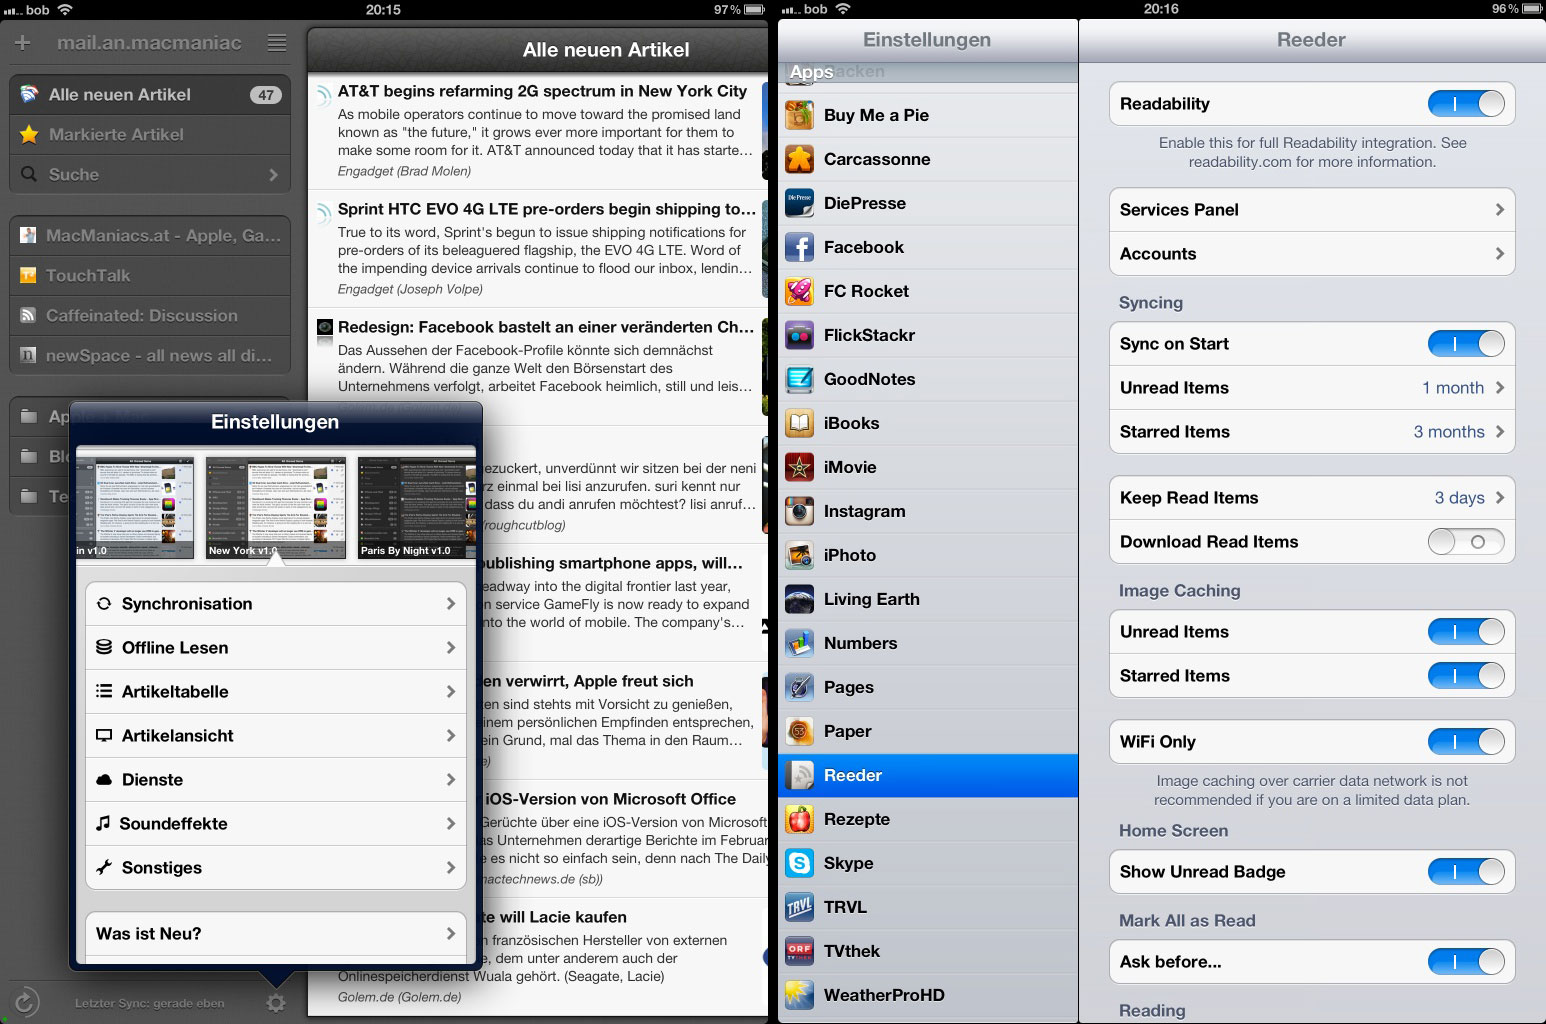Open the Dienste settings entry
Image resolution: width=1546 pixels, height=1024 pixels.
pos(276,780)
